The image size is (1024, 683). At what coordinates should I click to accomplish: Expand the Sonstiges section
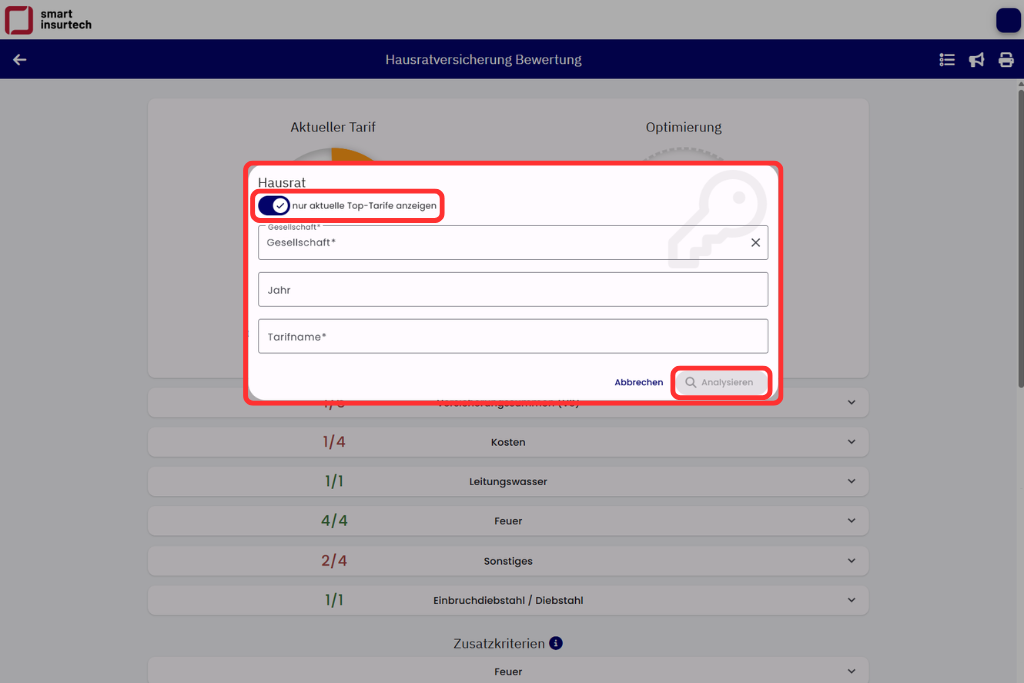851,561
